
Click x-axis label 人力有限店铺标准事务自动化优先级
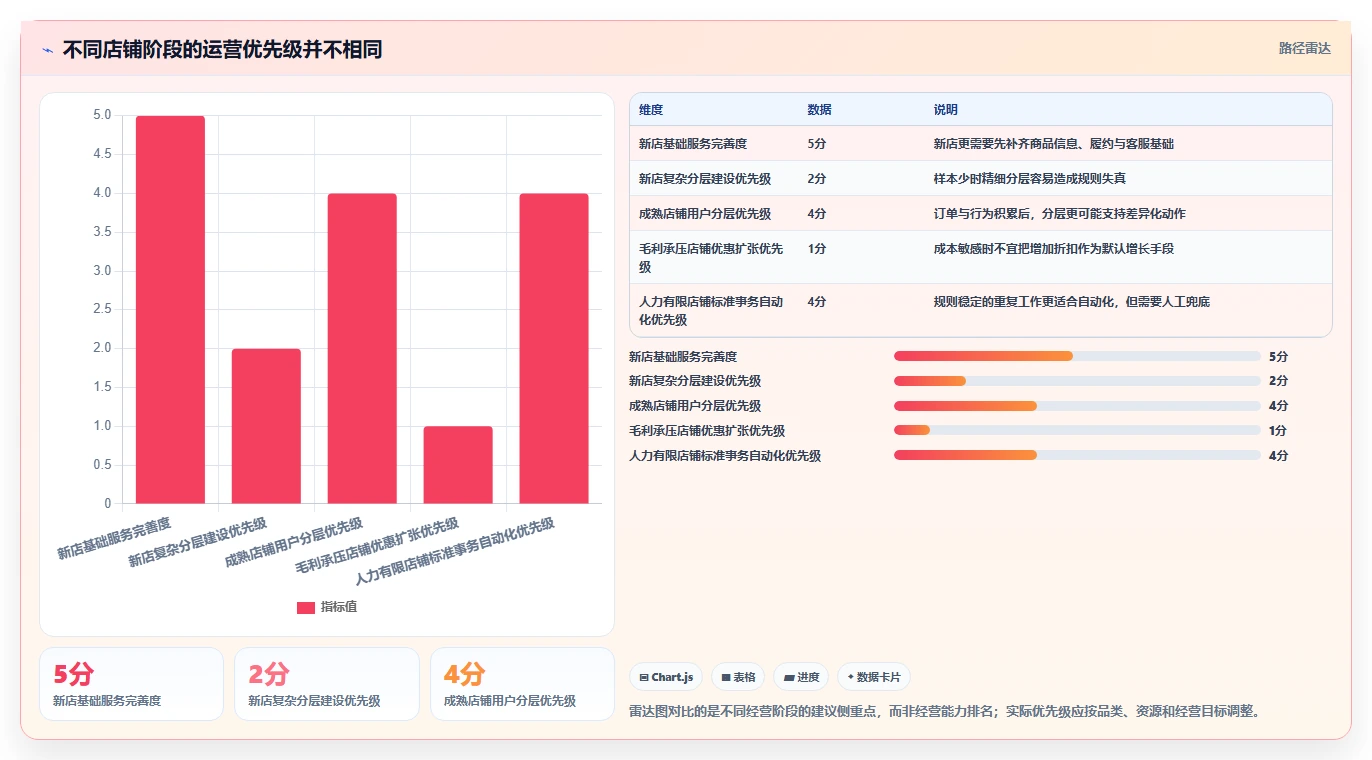455,552
